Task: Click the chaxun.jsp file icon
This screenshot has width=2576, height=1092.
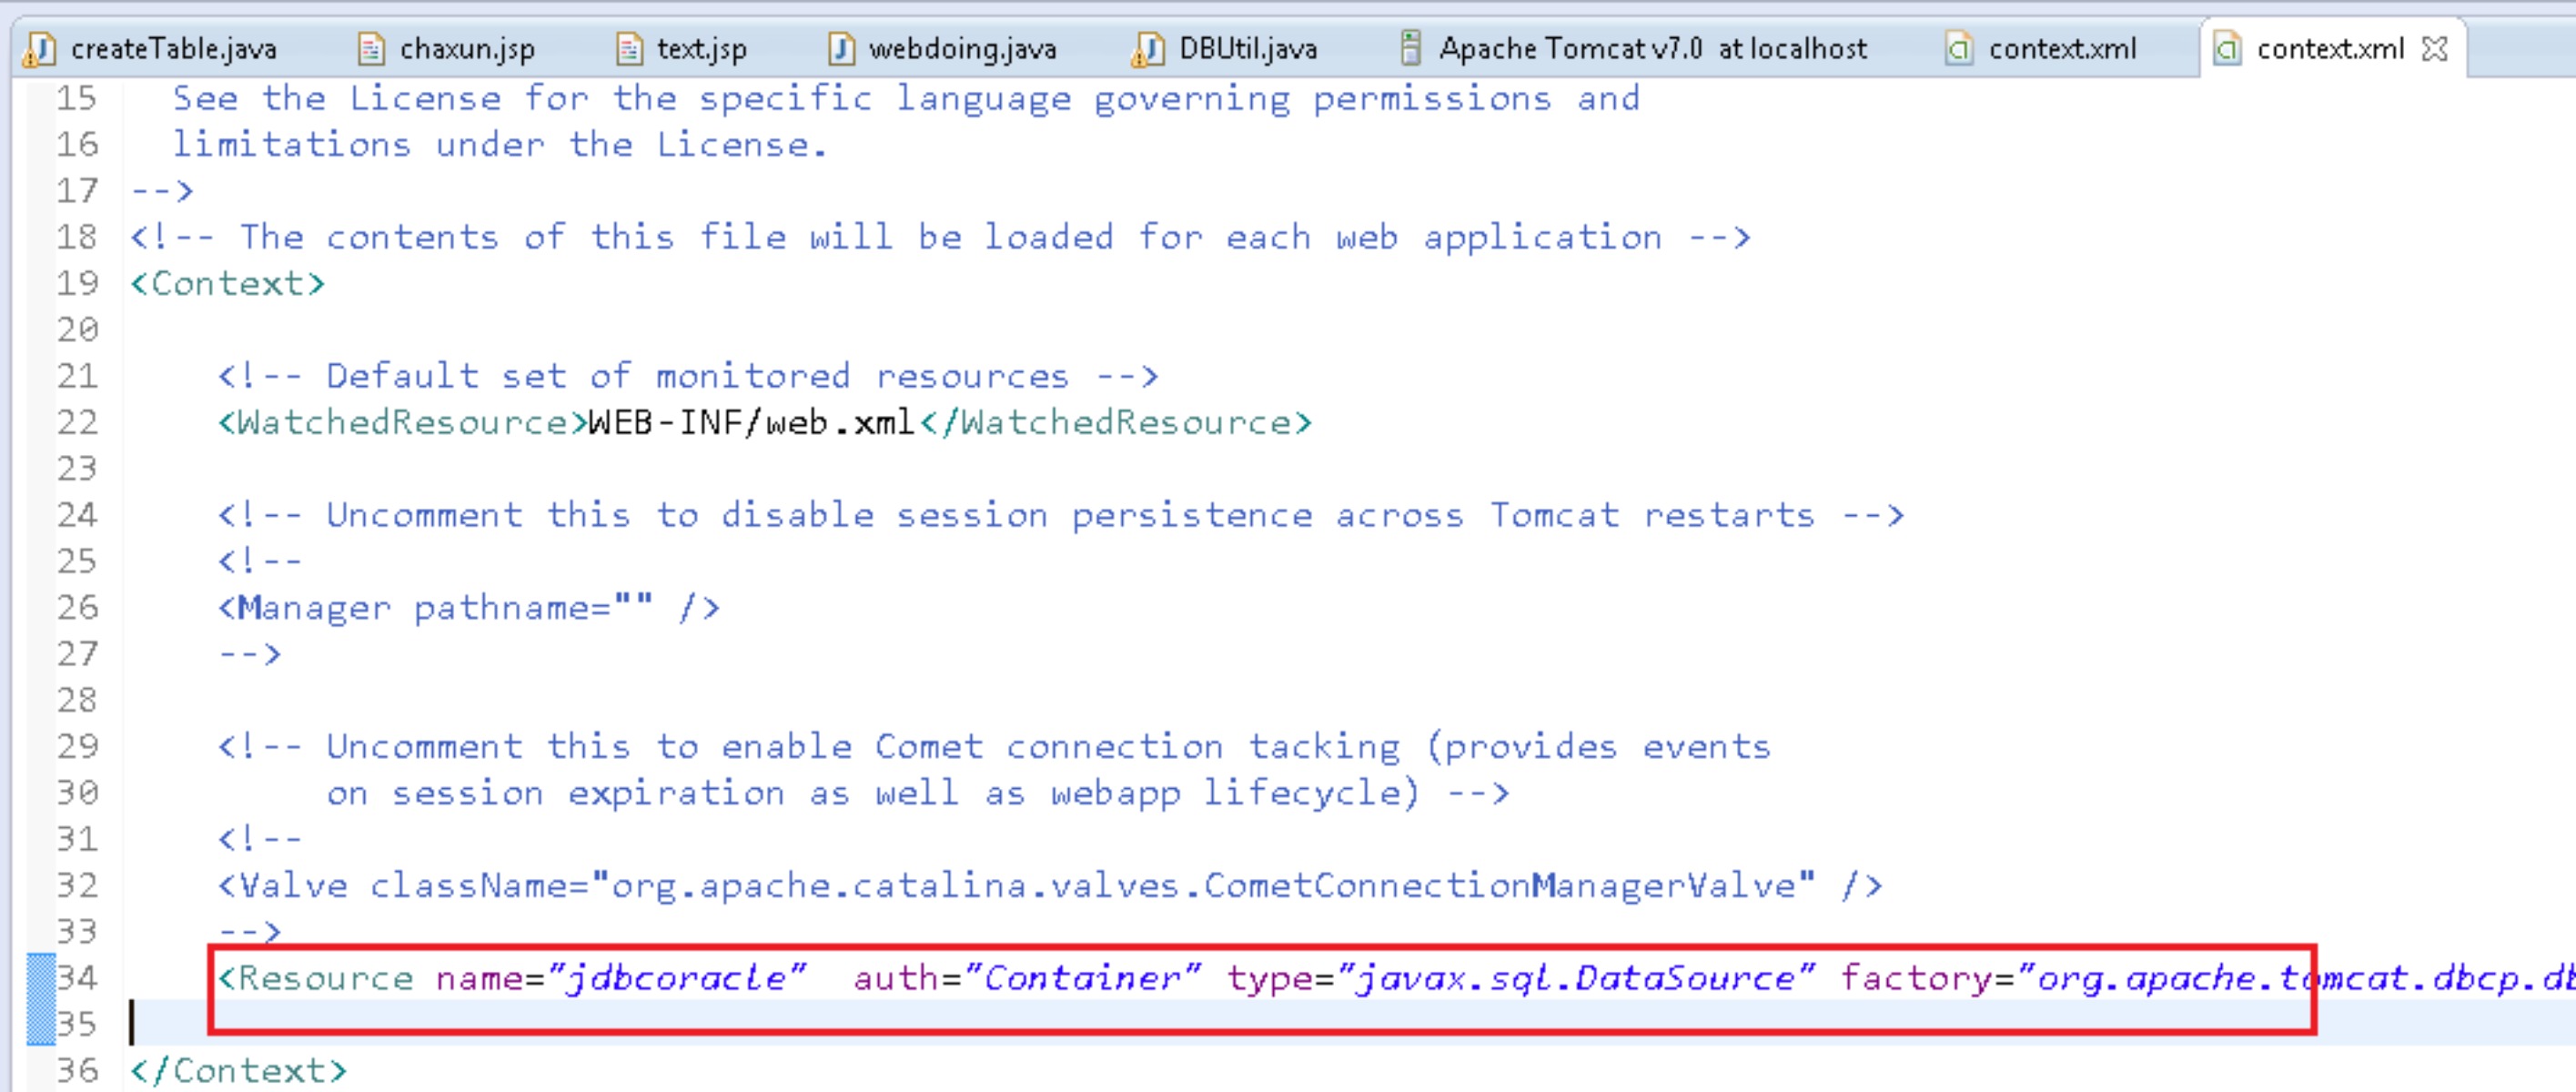Action: (371, 48)
